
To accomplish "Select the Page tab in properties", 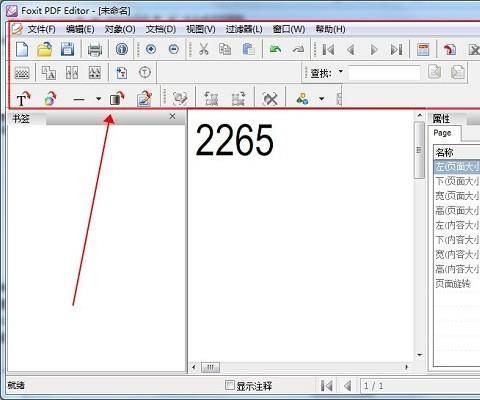I will (444, 133).
